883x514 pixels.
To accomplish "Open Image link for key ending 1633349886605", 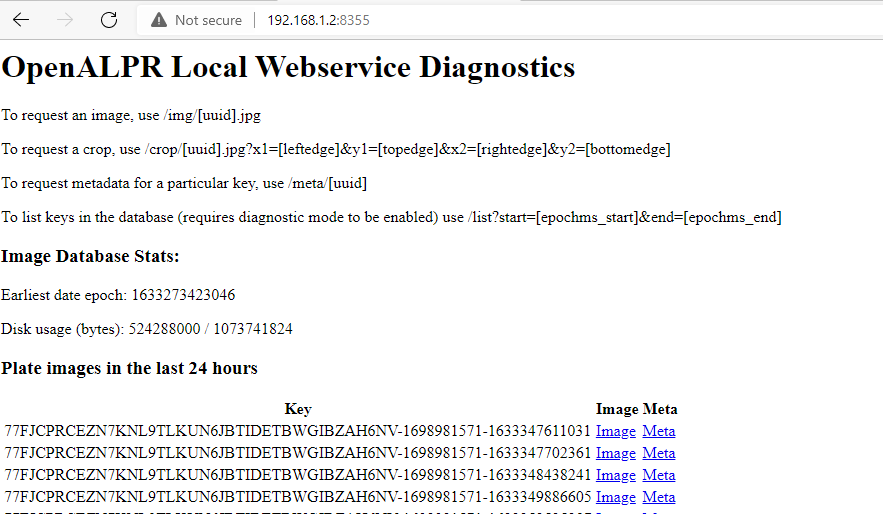I will (x=616, y=497).
